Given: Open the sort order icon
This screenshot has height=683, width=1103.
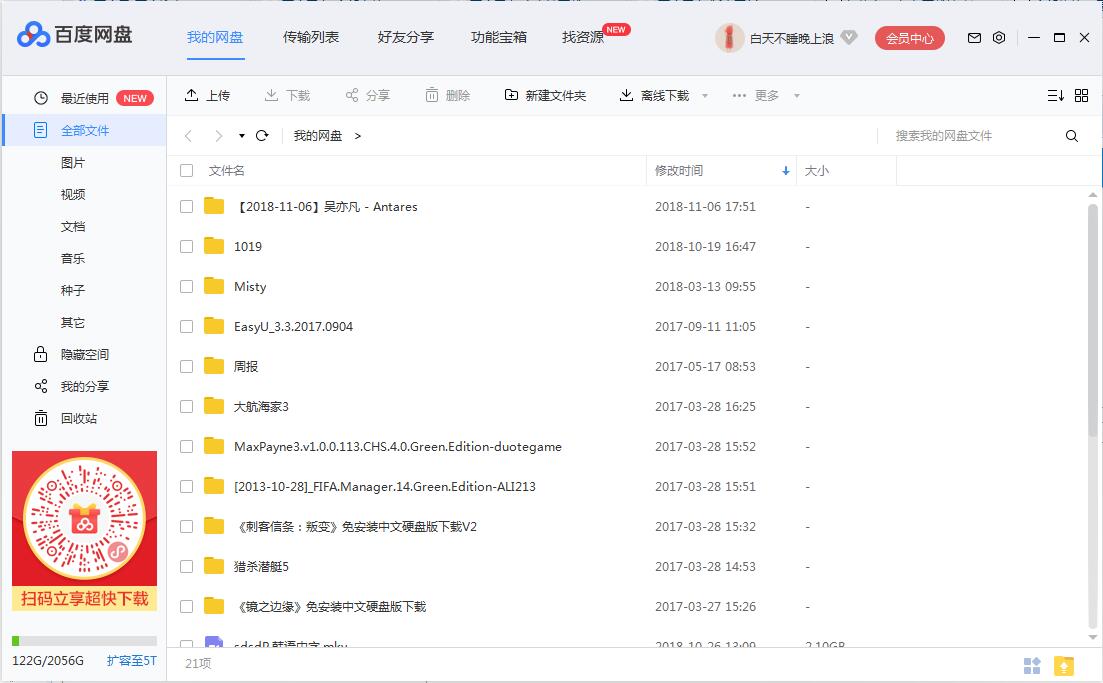Looking at the screenshot, I should coord(1055,96).
